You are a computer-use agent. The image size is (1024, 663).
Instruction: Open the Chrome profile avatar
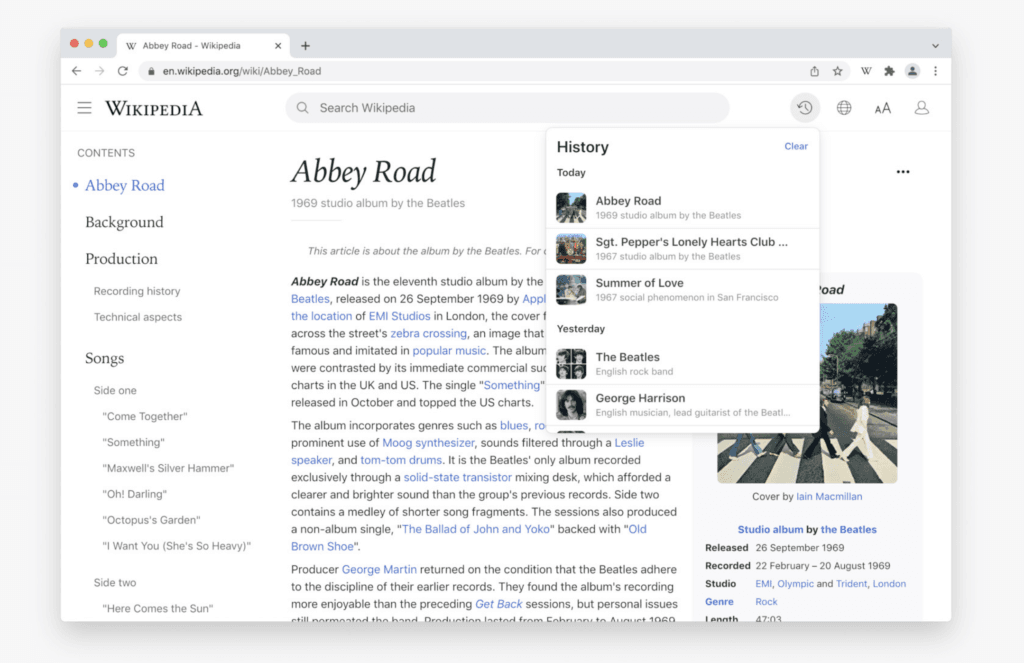(x=912, y=71)
